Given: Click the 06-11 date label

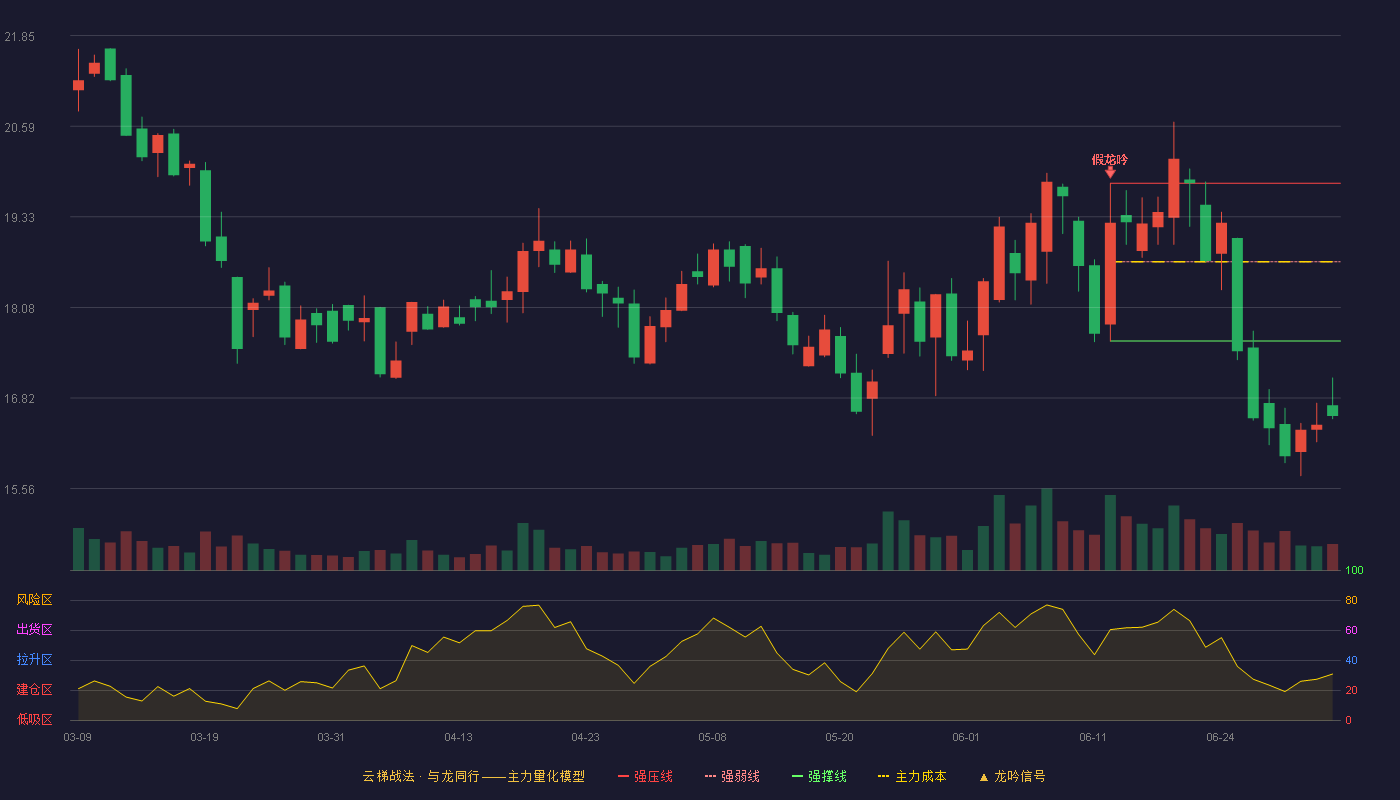Looking at the screenshot, I should point(1094,737).
